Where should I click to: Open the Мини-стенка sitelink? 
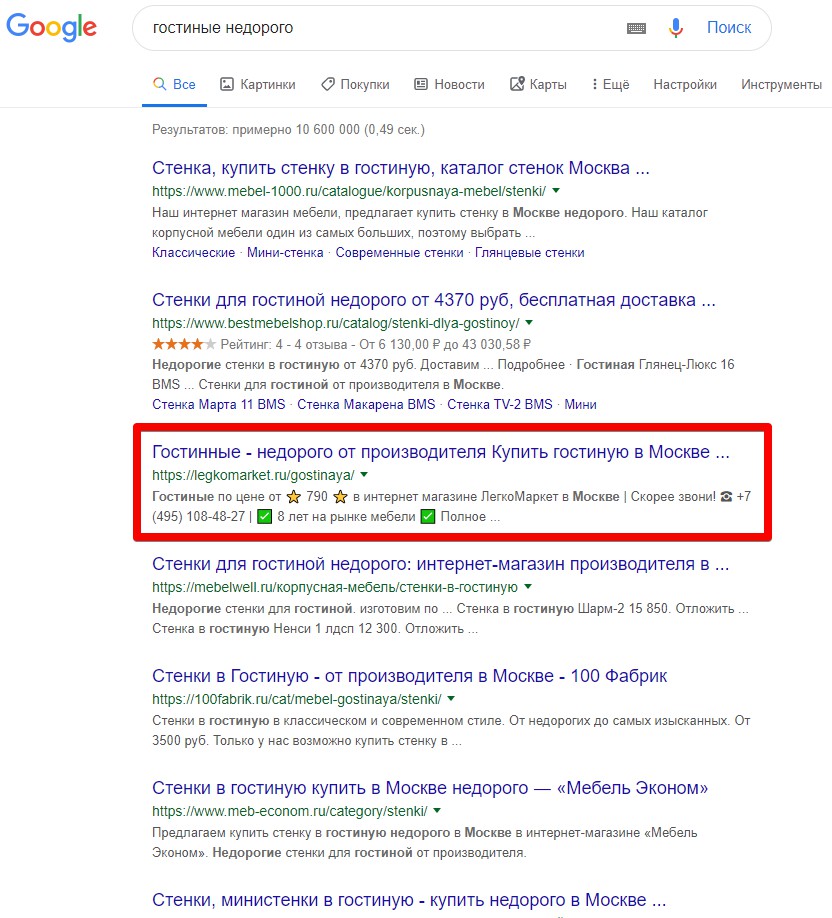[x=285, y=252]
